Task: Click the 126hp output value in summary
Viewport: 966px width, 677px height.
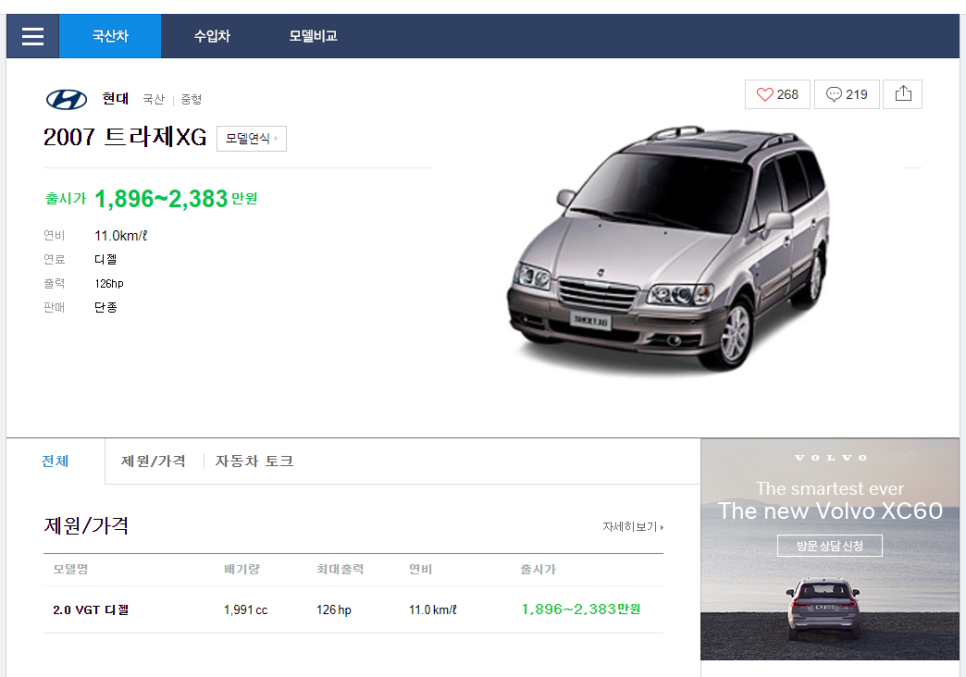Action: [109, 283]
